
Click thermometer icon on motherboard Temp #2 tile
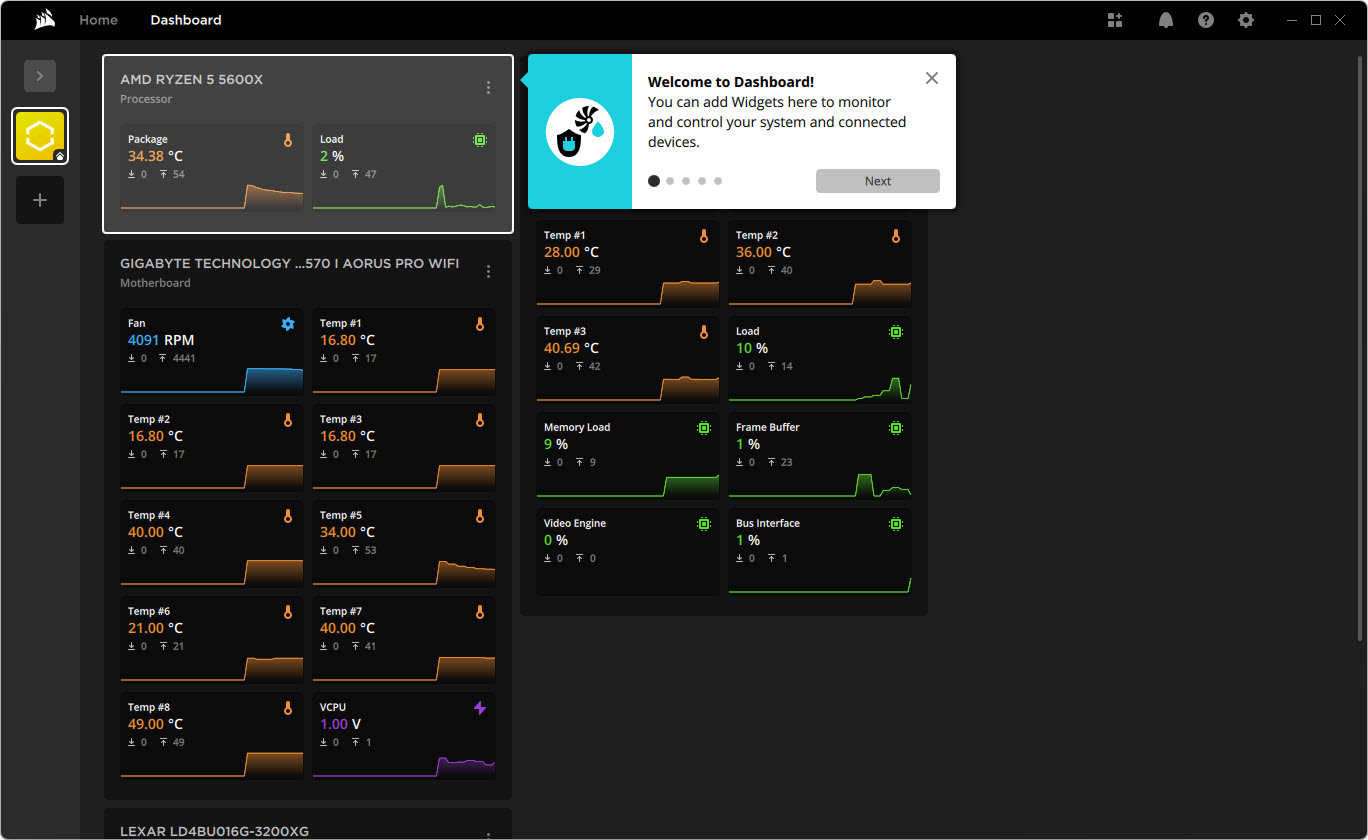coord(288,420)
